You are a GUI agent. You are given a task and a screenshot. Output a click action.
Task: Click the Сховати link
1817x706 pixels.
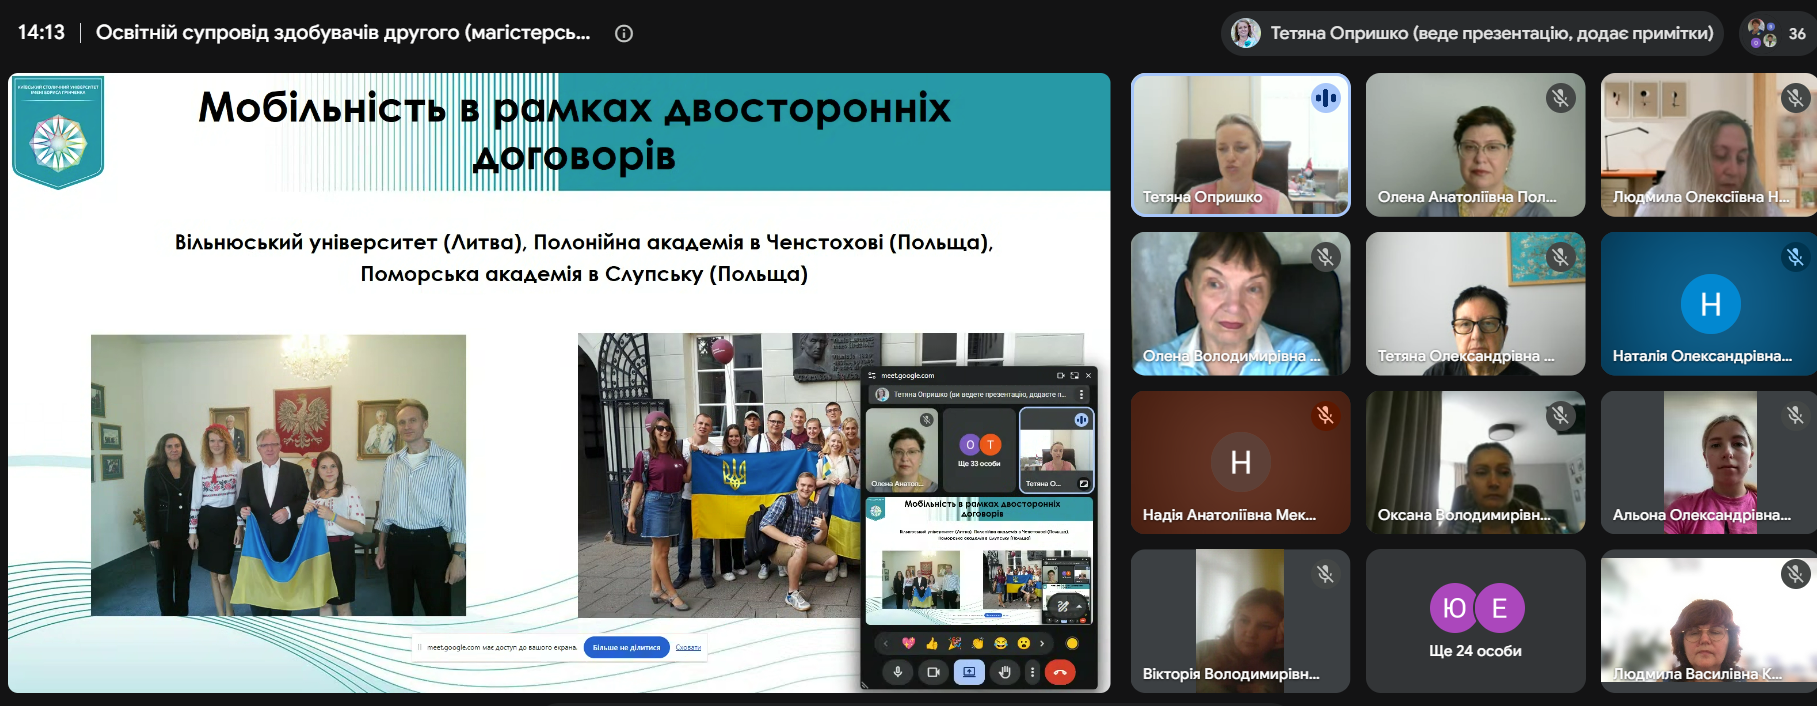click(688, 647)
